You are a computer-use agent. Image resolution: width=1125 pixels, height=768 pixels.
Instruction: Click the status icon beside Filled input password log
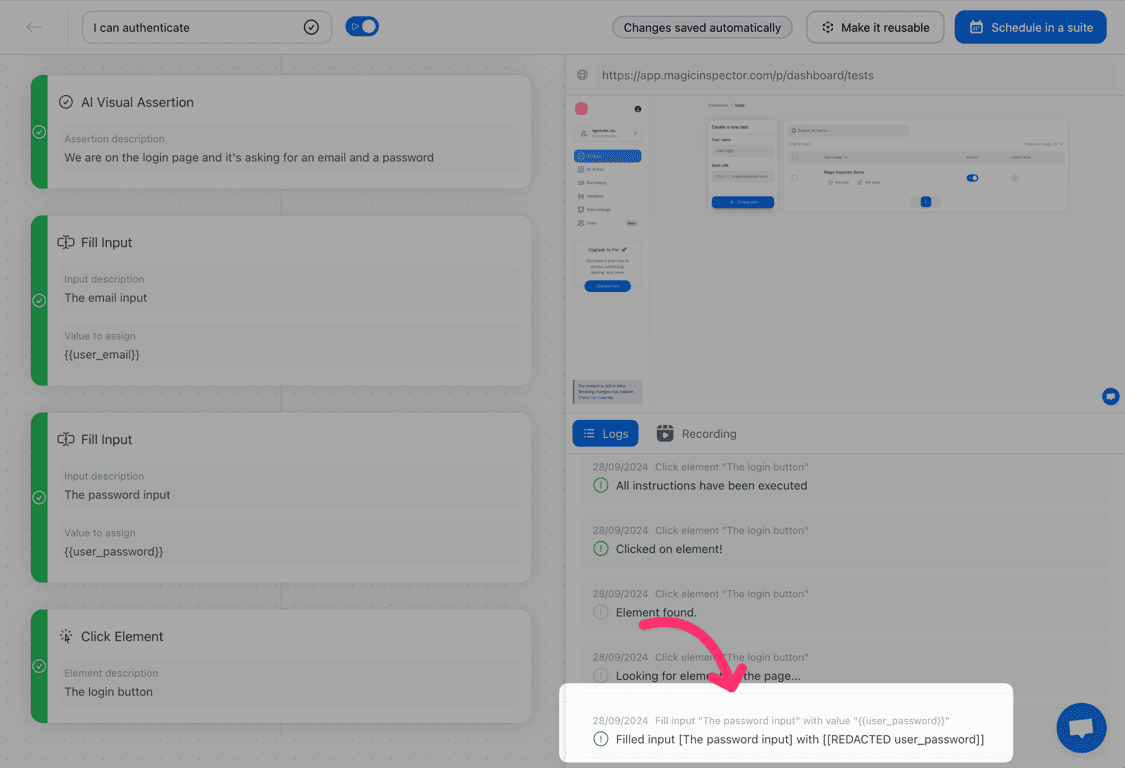(x=601, y=739)
